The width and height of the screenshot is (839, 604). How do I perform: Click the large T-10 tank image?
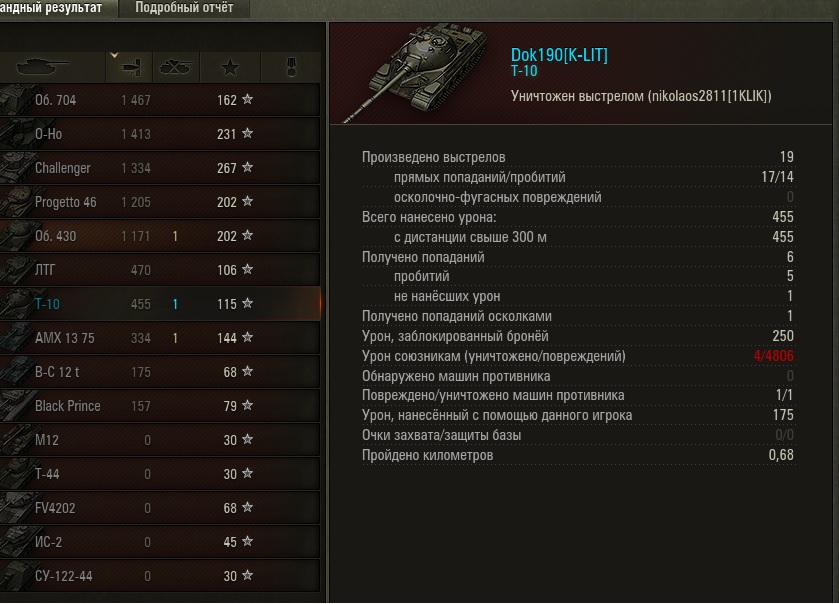coord(415,72)
